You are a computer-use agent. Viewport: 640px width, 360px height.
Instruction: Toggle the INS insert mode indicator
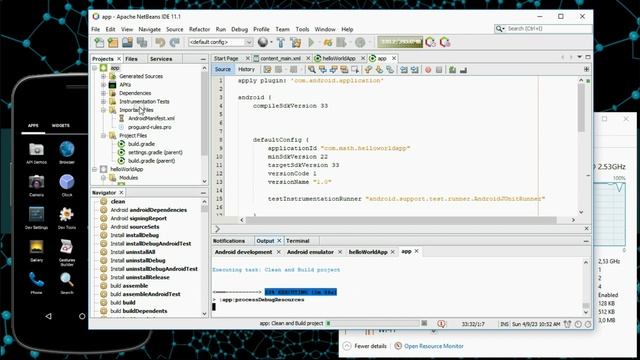[504, 324]
